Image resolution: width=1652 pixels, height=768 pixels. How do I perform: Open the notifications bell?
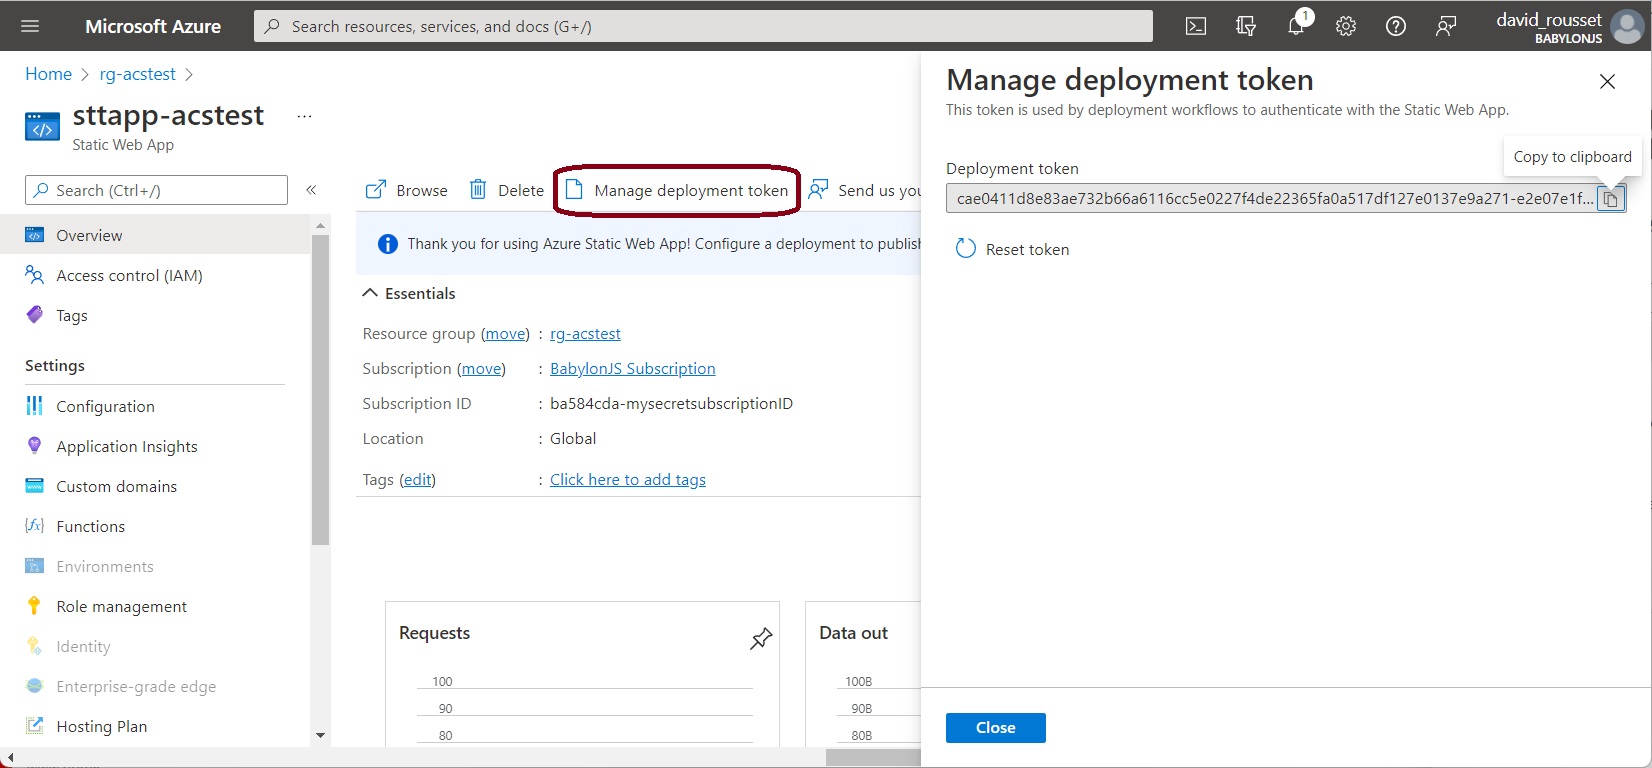[x=1297, y=25]
